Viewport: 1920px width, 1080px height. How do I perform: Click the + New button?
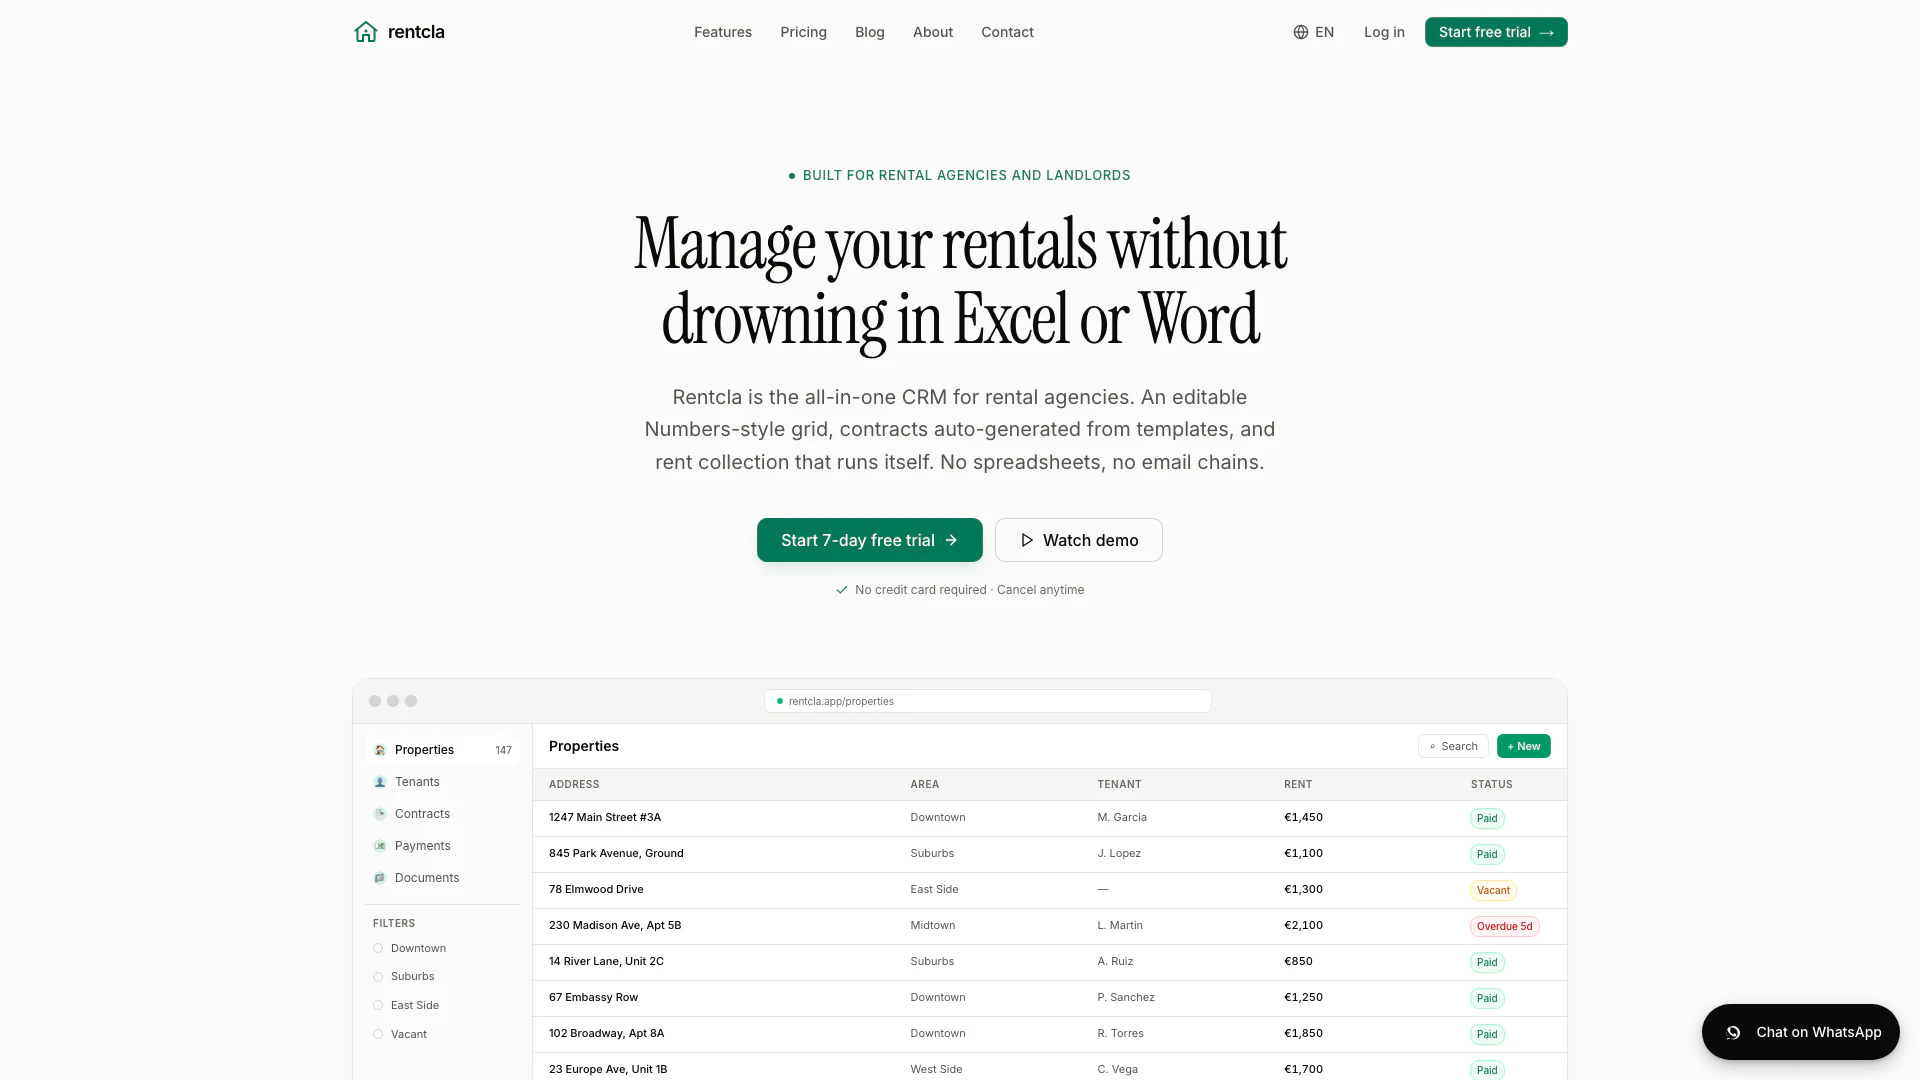click(1523, 746)
